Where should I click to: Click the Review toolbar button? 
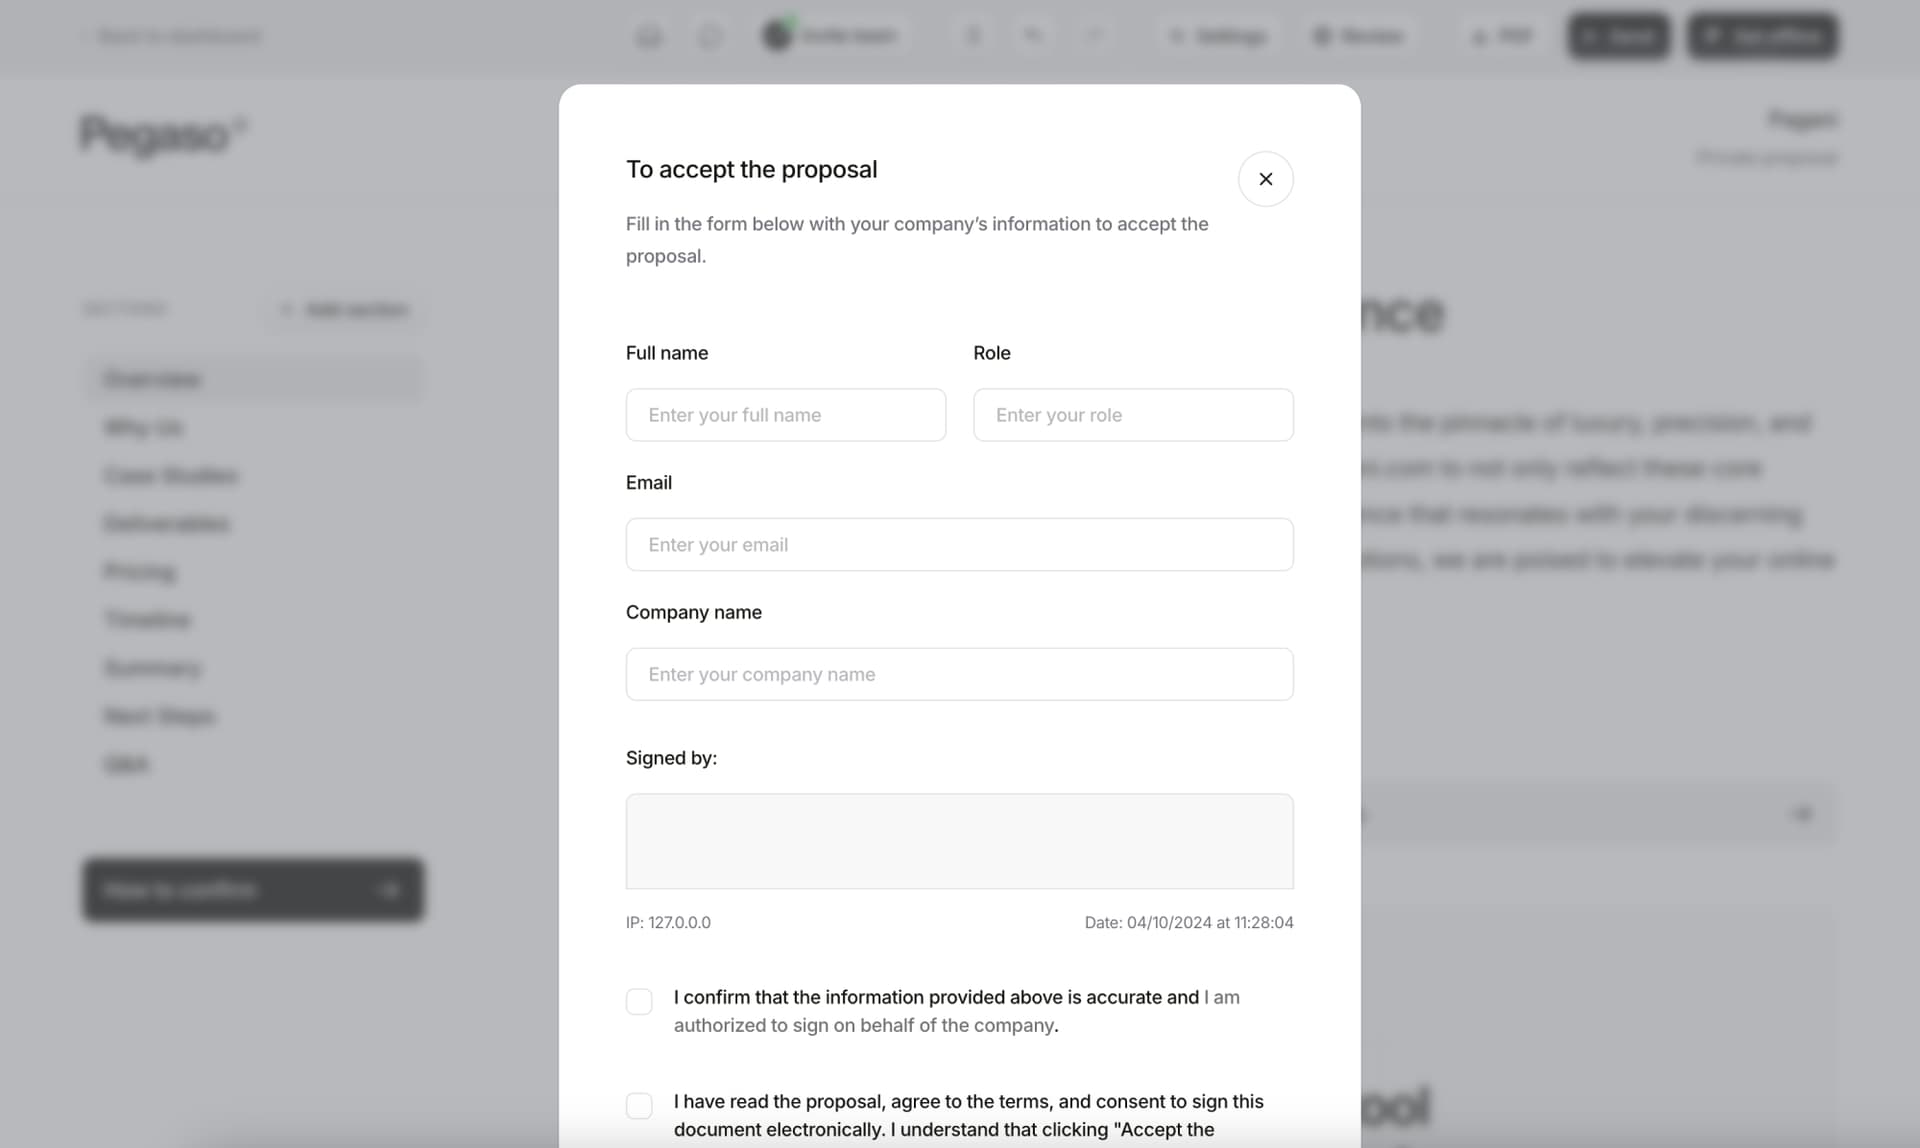pyautogui.click(x=1359, y=37)
